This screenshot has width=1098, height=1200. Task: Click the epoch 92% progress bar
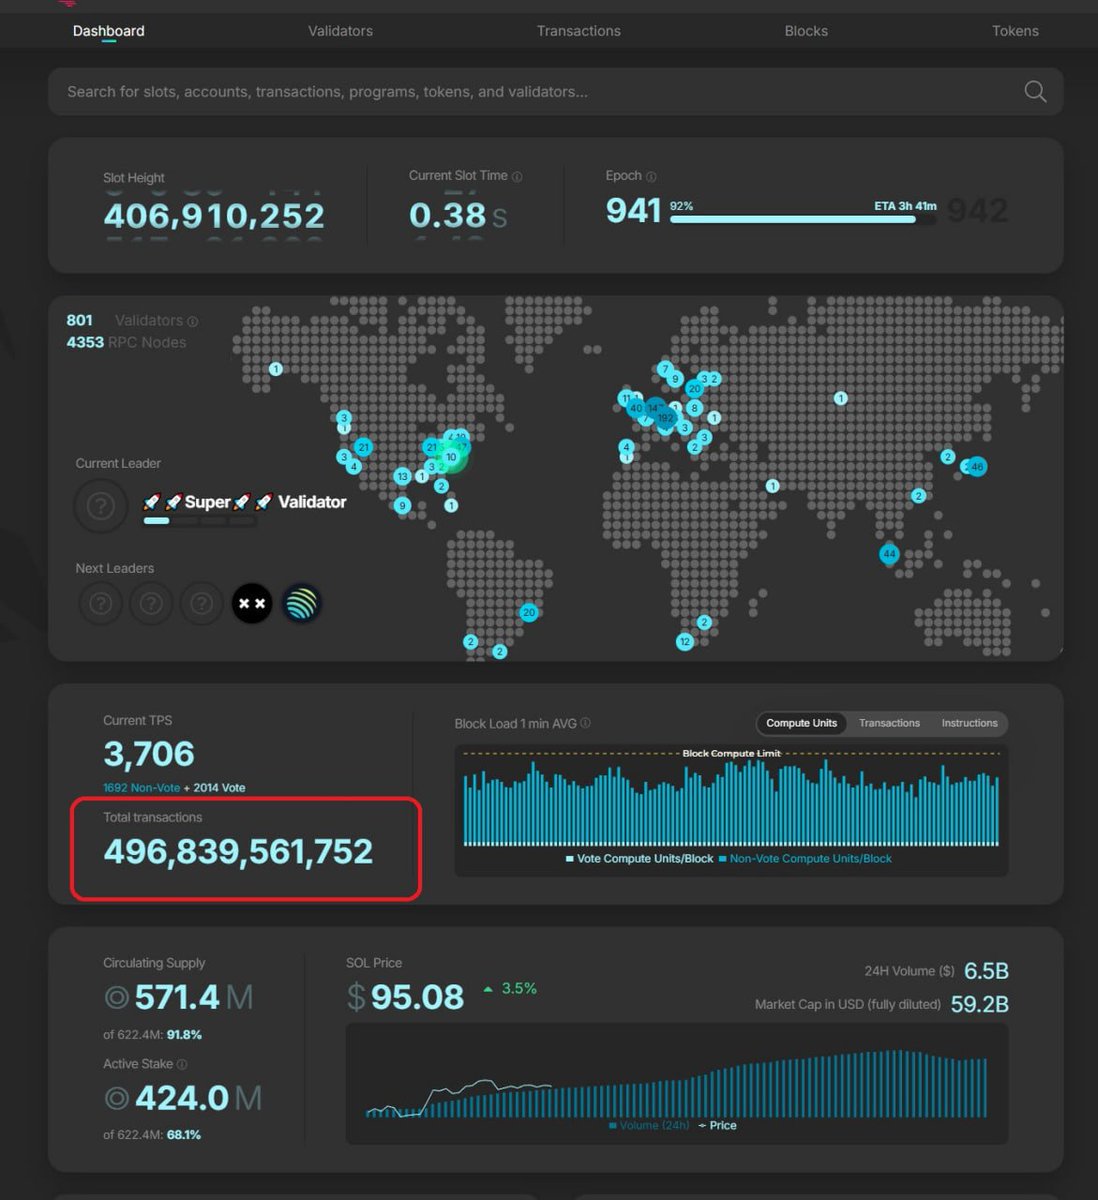(803, 219)
